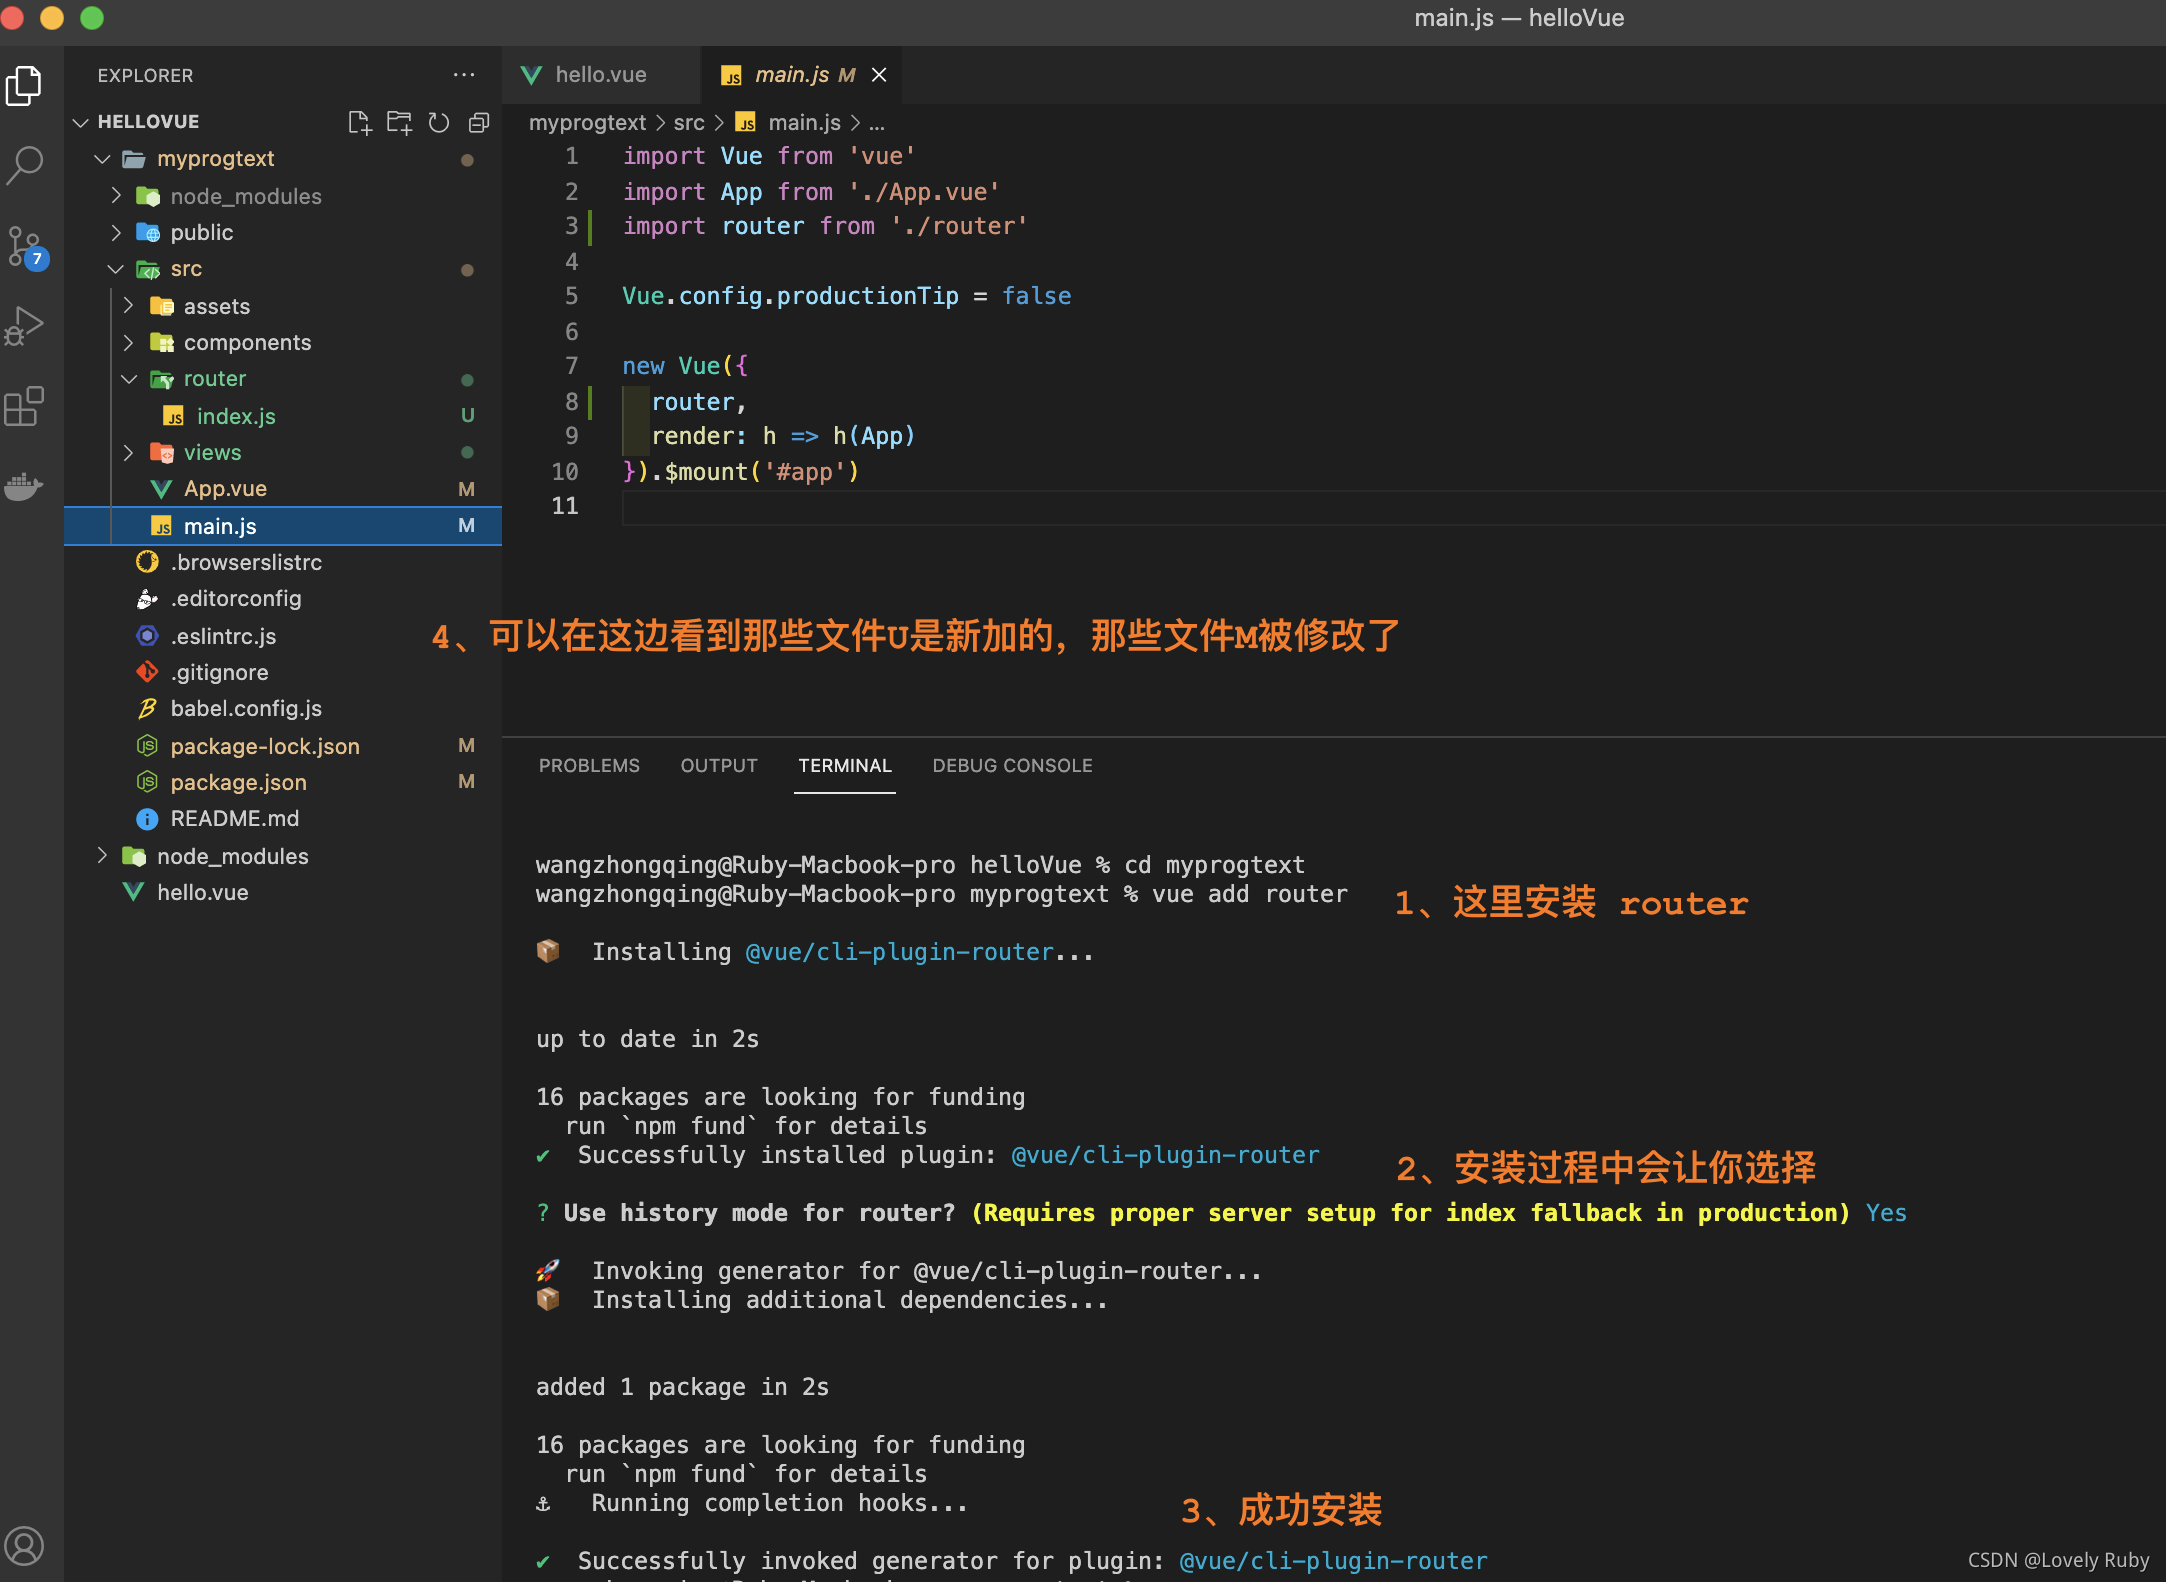Open the Docker view icon

coord(25,487)
